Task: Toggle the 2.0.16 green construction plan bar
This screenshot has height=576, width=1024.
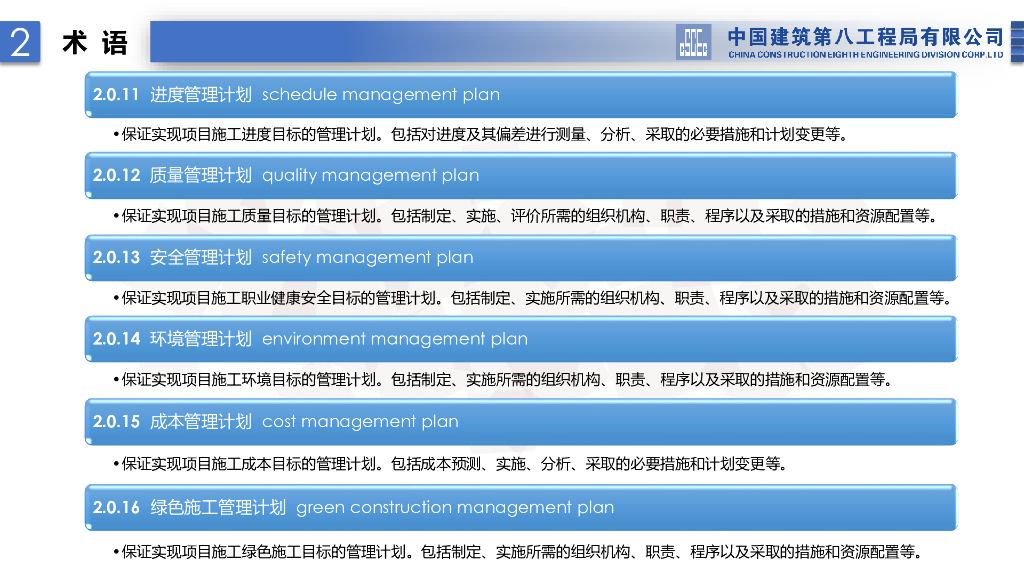Action: 520,507
